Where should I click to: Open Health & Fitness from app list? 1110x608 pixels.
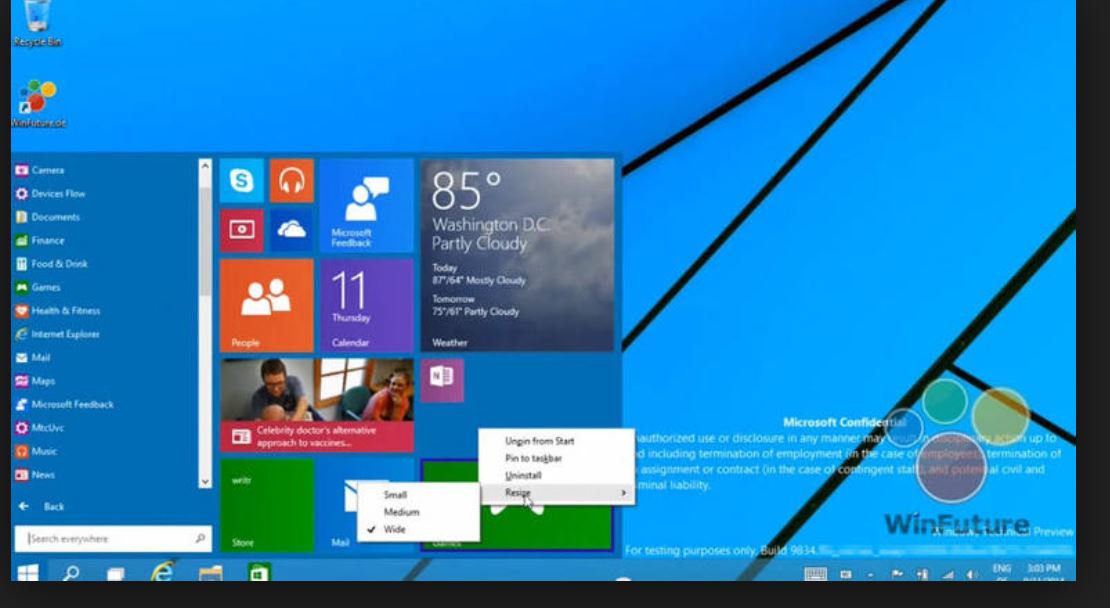[x=65, y=311]
